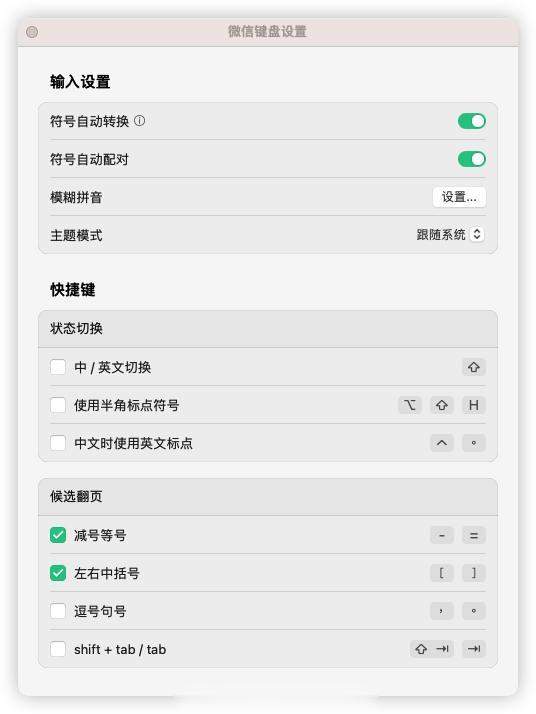Screen dimensions: 536x714
Task: Click the minus key cap for 减号等号
Action: 442,535
